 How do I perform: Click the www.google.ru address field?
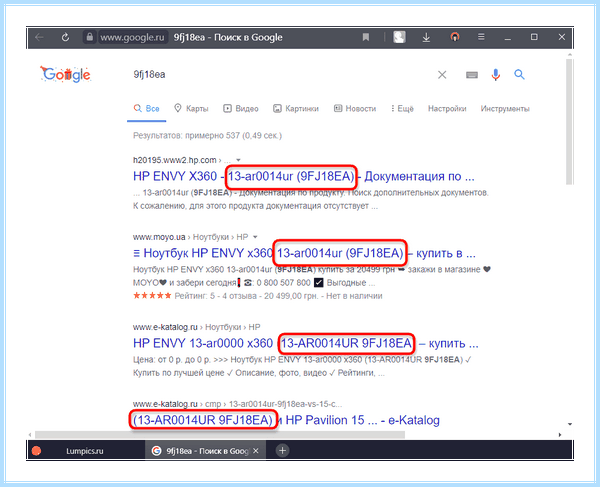(132, 37)
